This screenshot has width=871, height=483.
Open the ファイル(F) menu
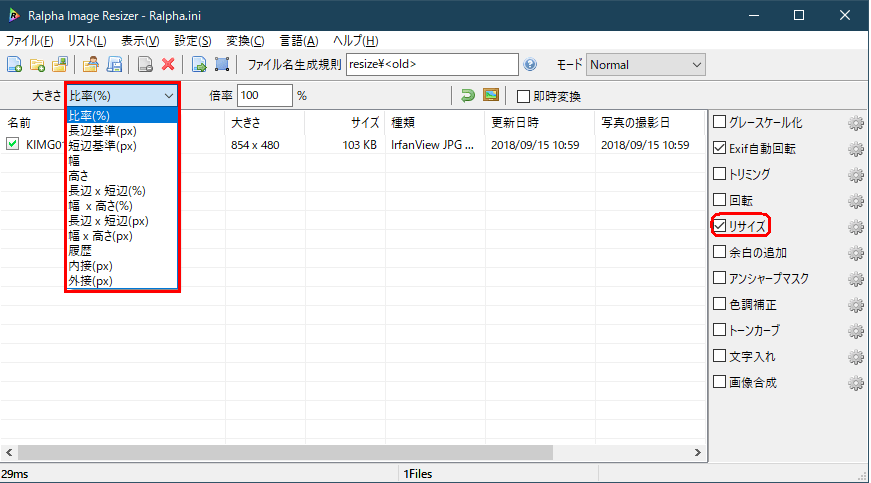(x=29, y=41)
